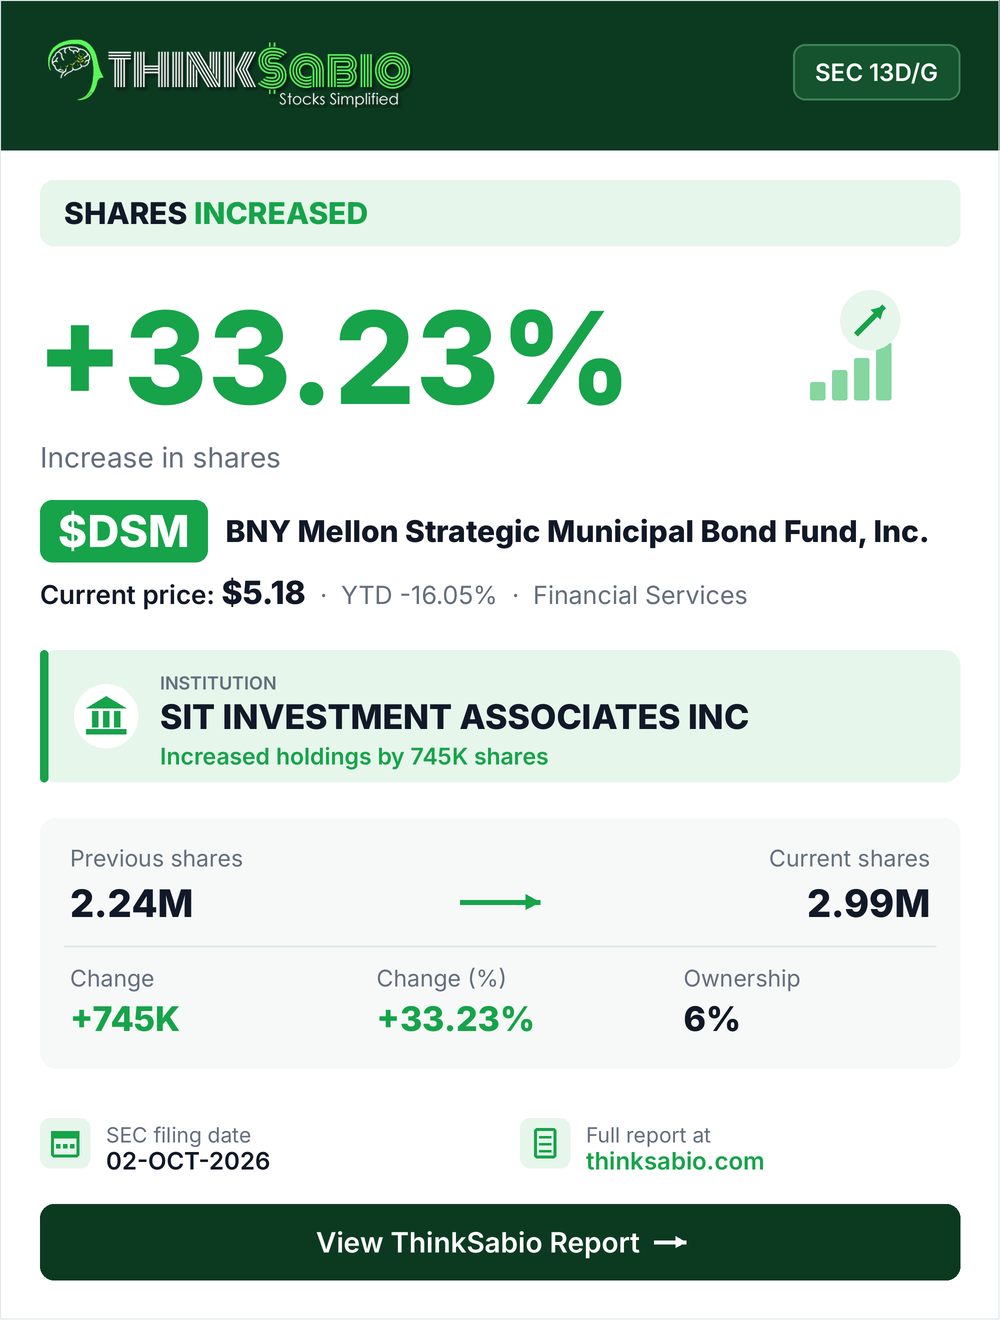Image resolution: width=1000 pixels, height=1320 pixels.
Task: Click the SIT INVESTMENT ASSOCIATES INC name
Action: point(454,717)
